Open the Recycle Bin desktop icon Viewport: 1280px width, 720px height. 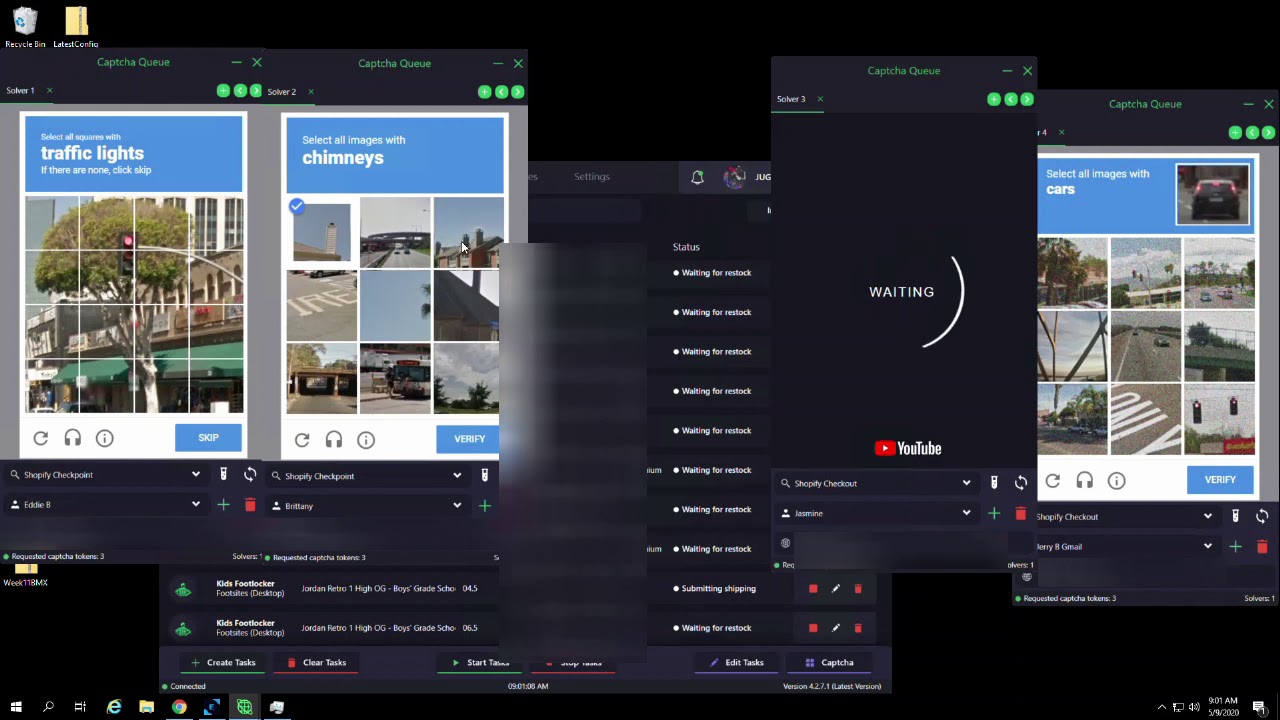(x=25, y=27)
